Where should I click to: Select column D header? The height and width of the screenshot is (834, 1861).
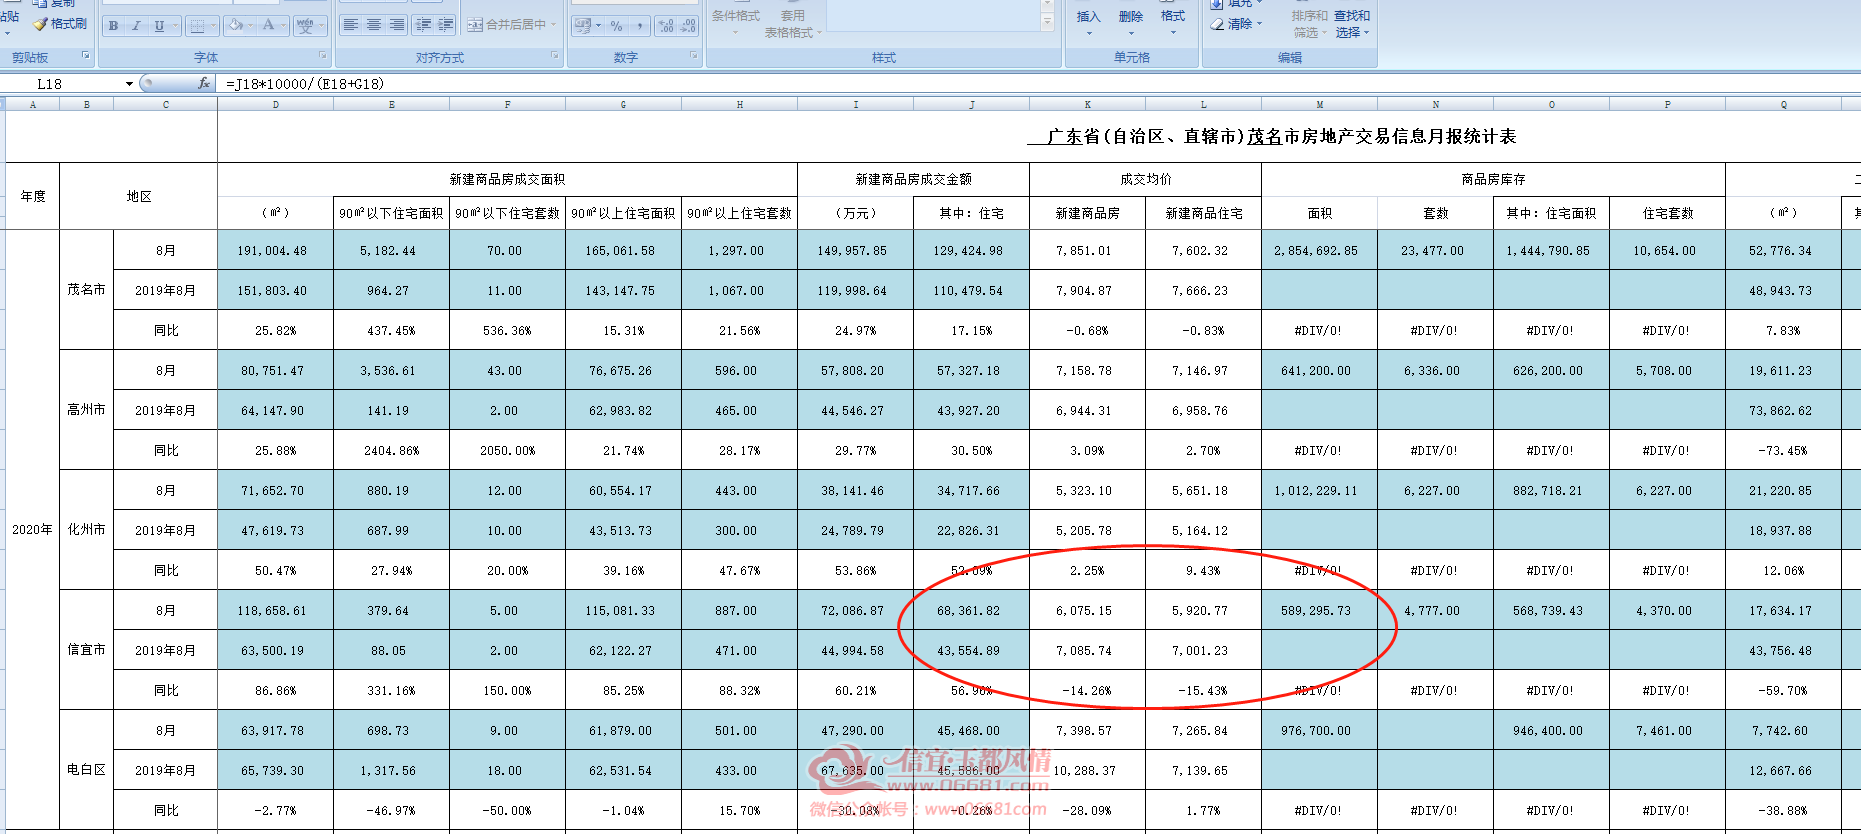click(276, 104)
